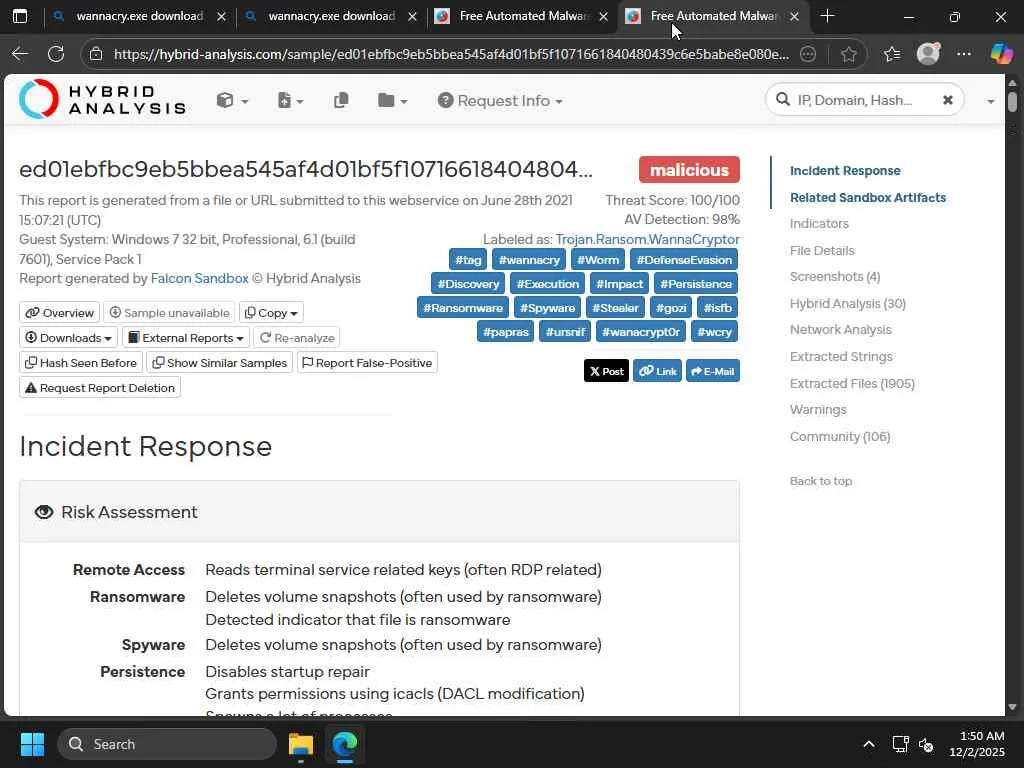Jump to File Details in sidebar
The width and height of the screenshot is (1024, 768).
click(x=822, y=250)
